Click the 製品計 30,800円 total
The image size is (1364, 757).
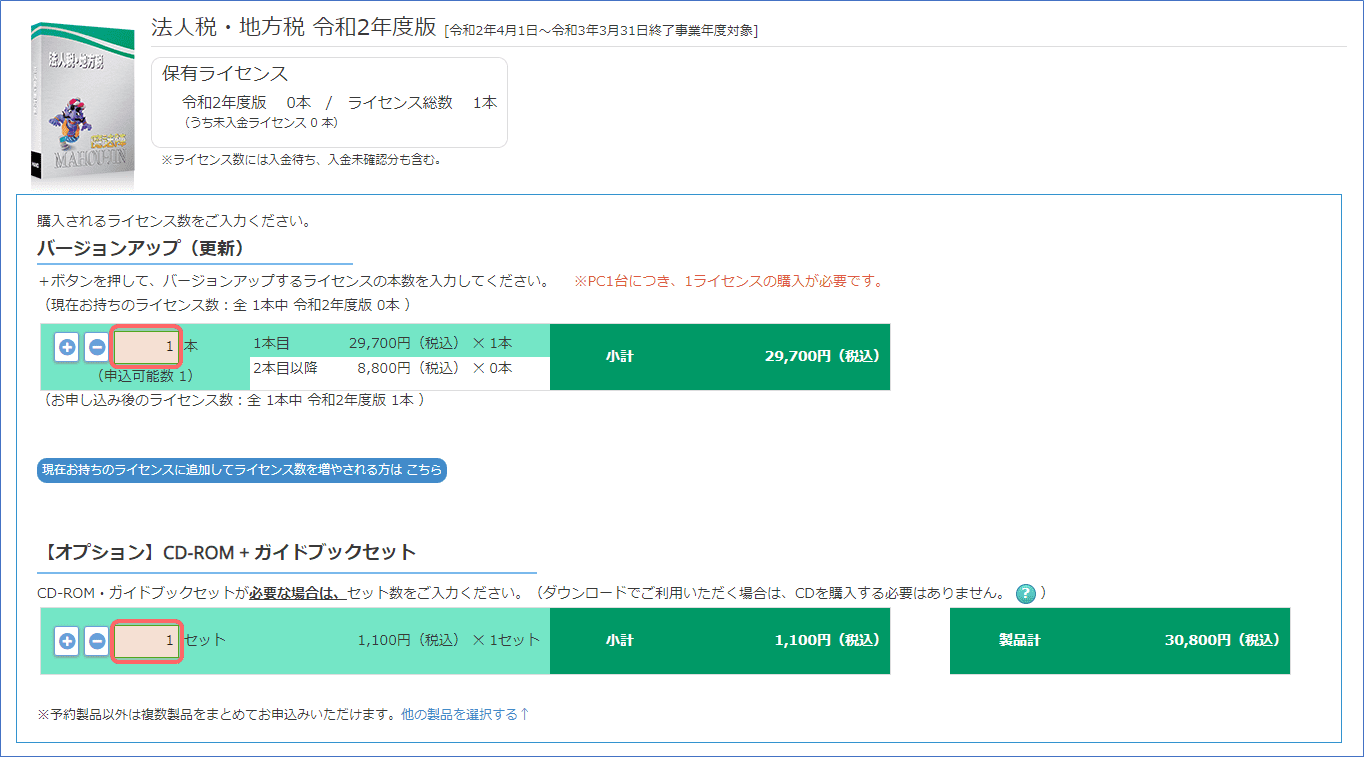click(x=1120, y=640)
